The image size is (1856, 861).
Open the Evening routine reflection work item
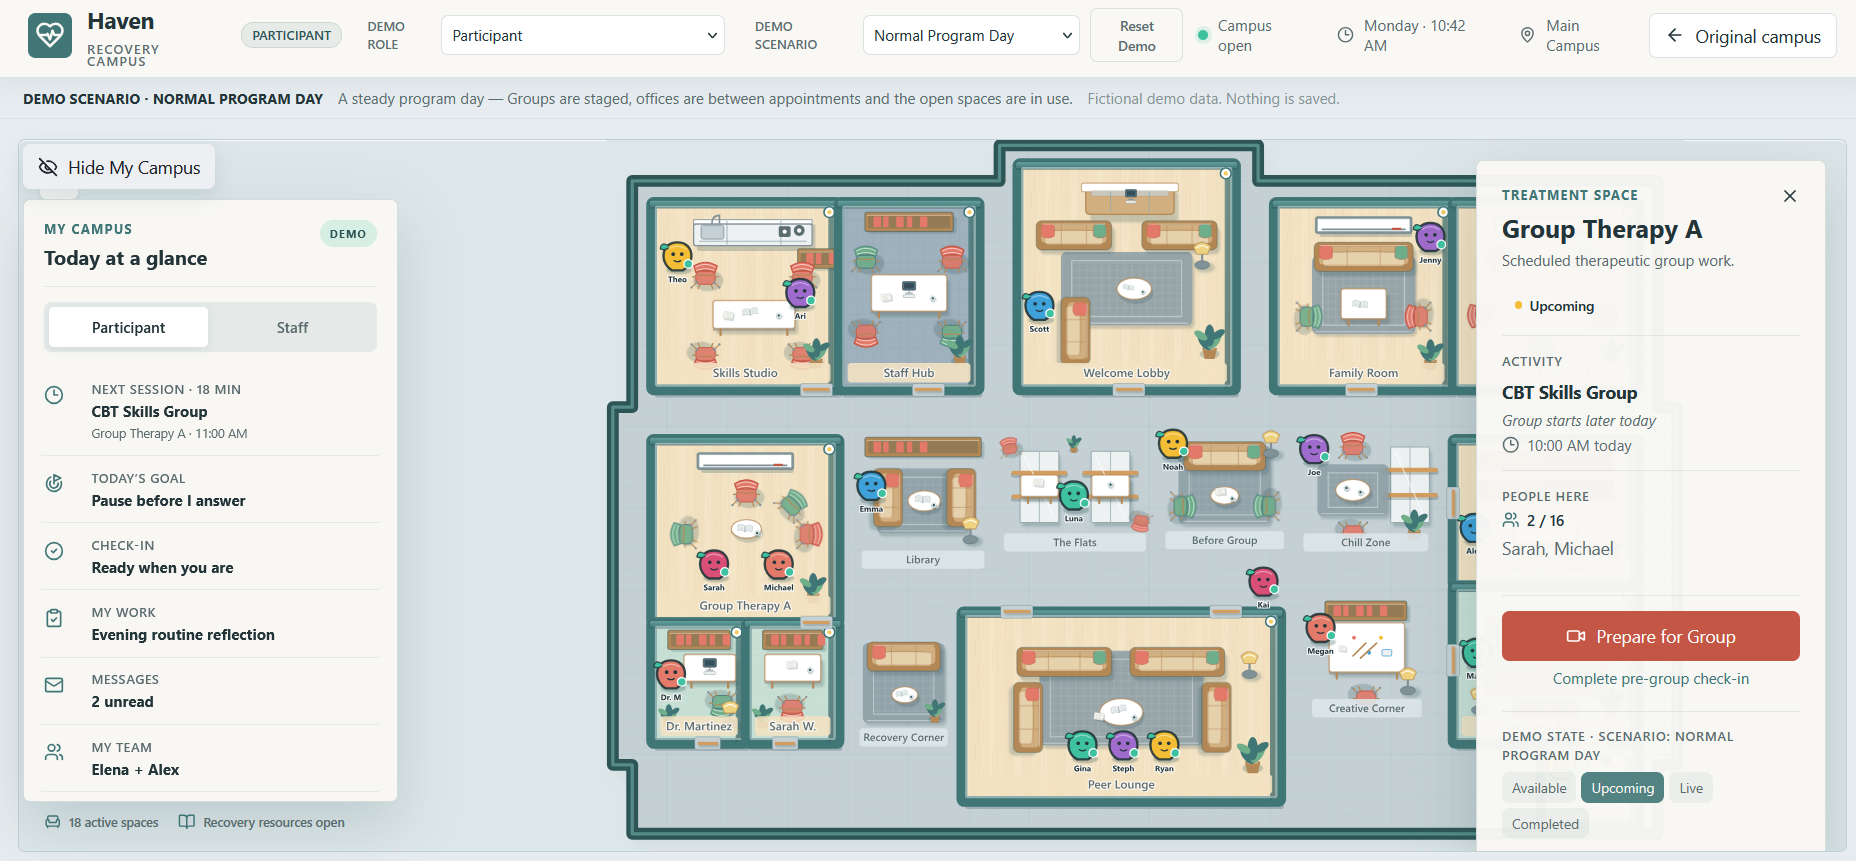click(211, 624)
